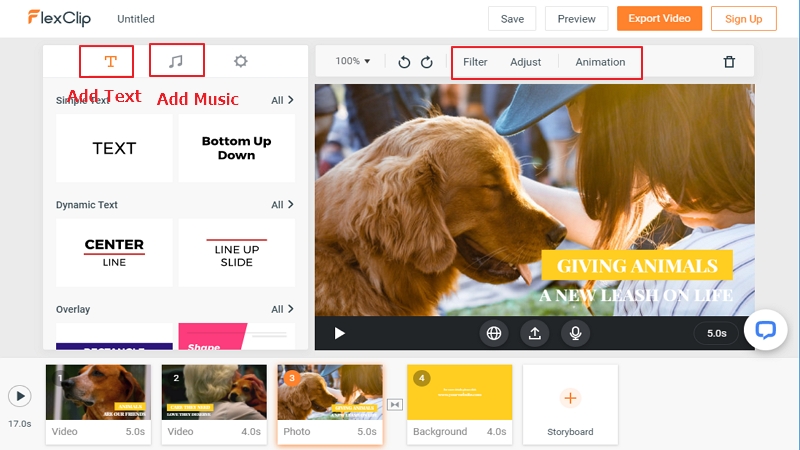The image size is (800, 450).
Task: Select the plain TEXT style
Action: coord(114,148)
